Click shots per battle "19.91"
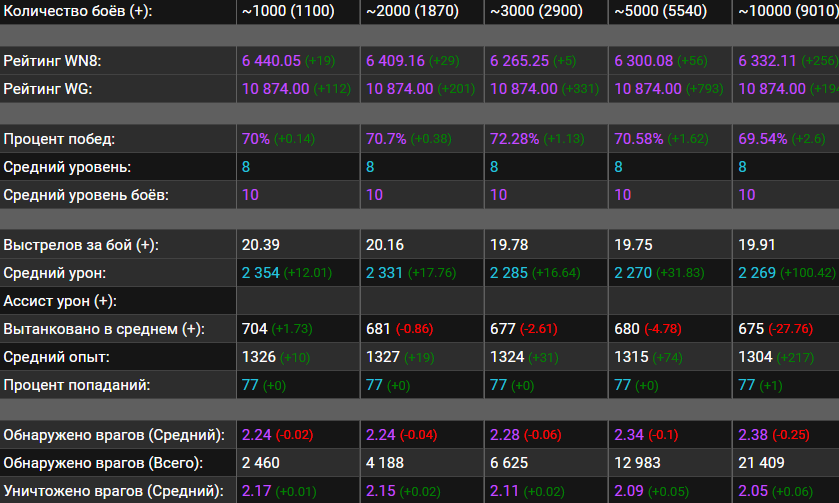 pos(757,245)
